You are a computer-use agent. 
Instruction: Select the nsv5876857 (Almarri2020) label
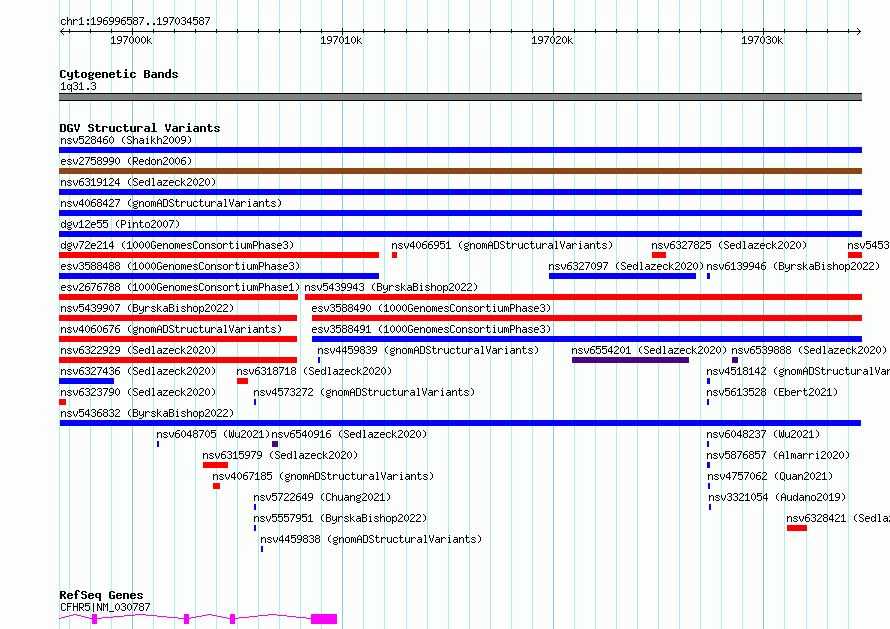[778, 455]
